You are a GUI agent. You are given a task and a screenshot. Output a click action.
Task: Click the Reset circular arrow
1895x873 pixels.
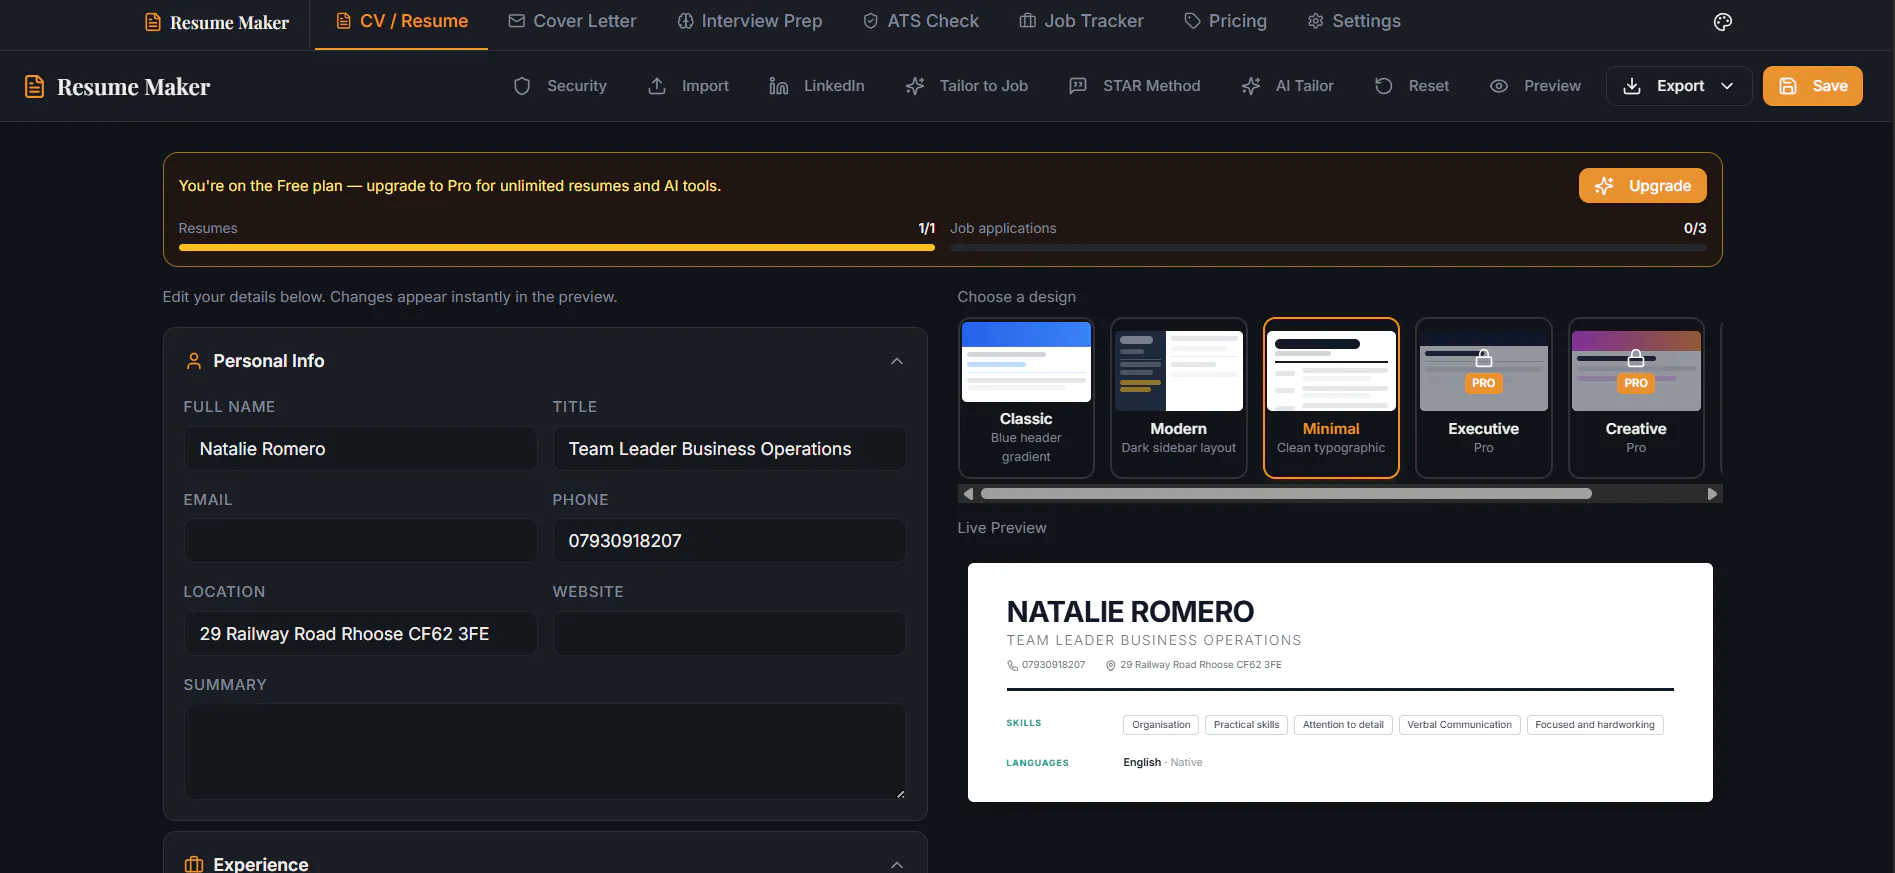(x=1383, y=86)
